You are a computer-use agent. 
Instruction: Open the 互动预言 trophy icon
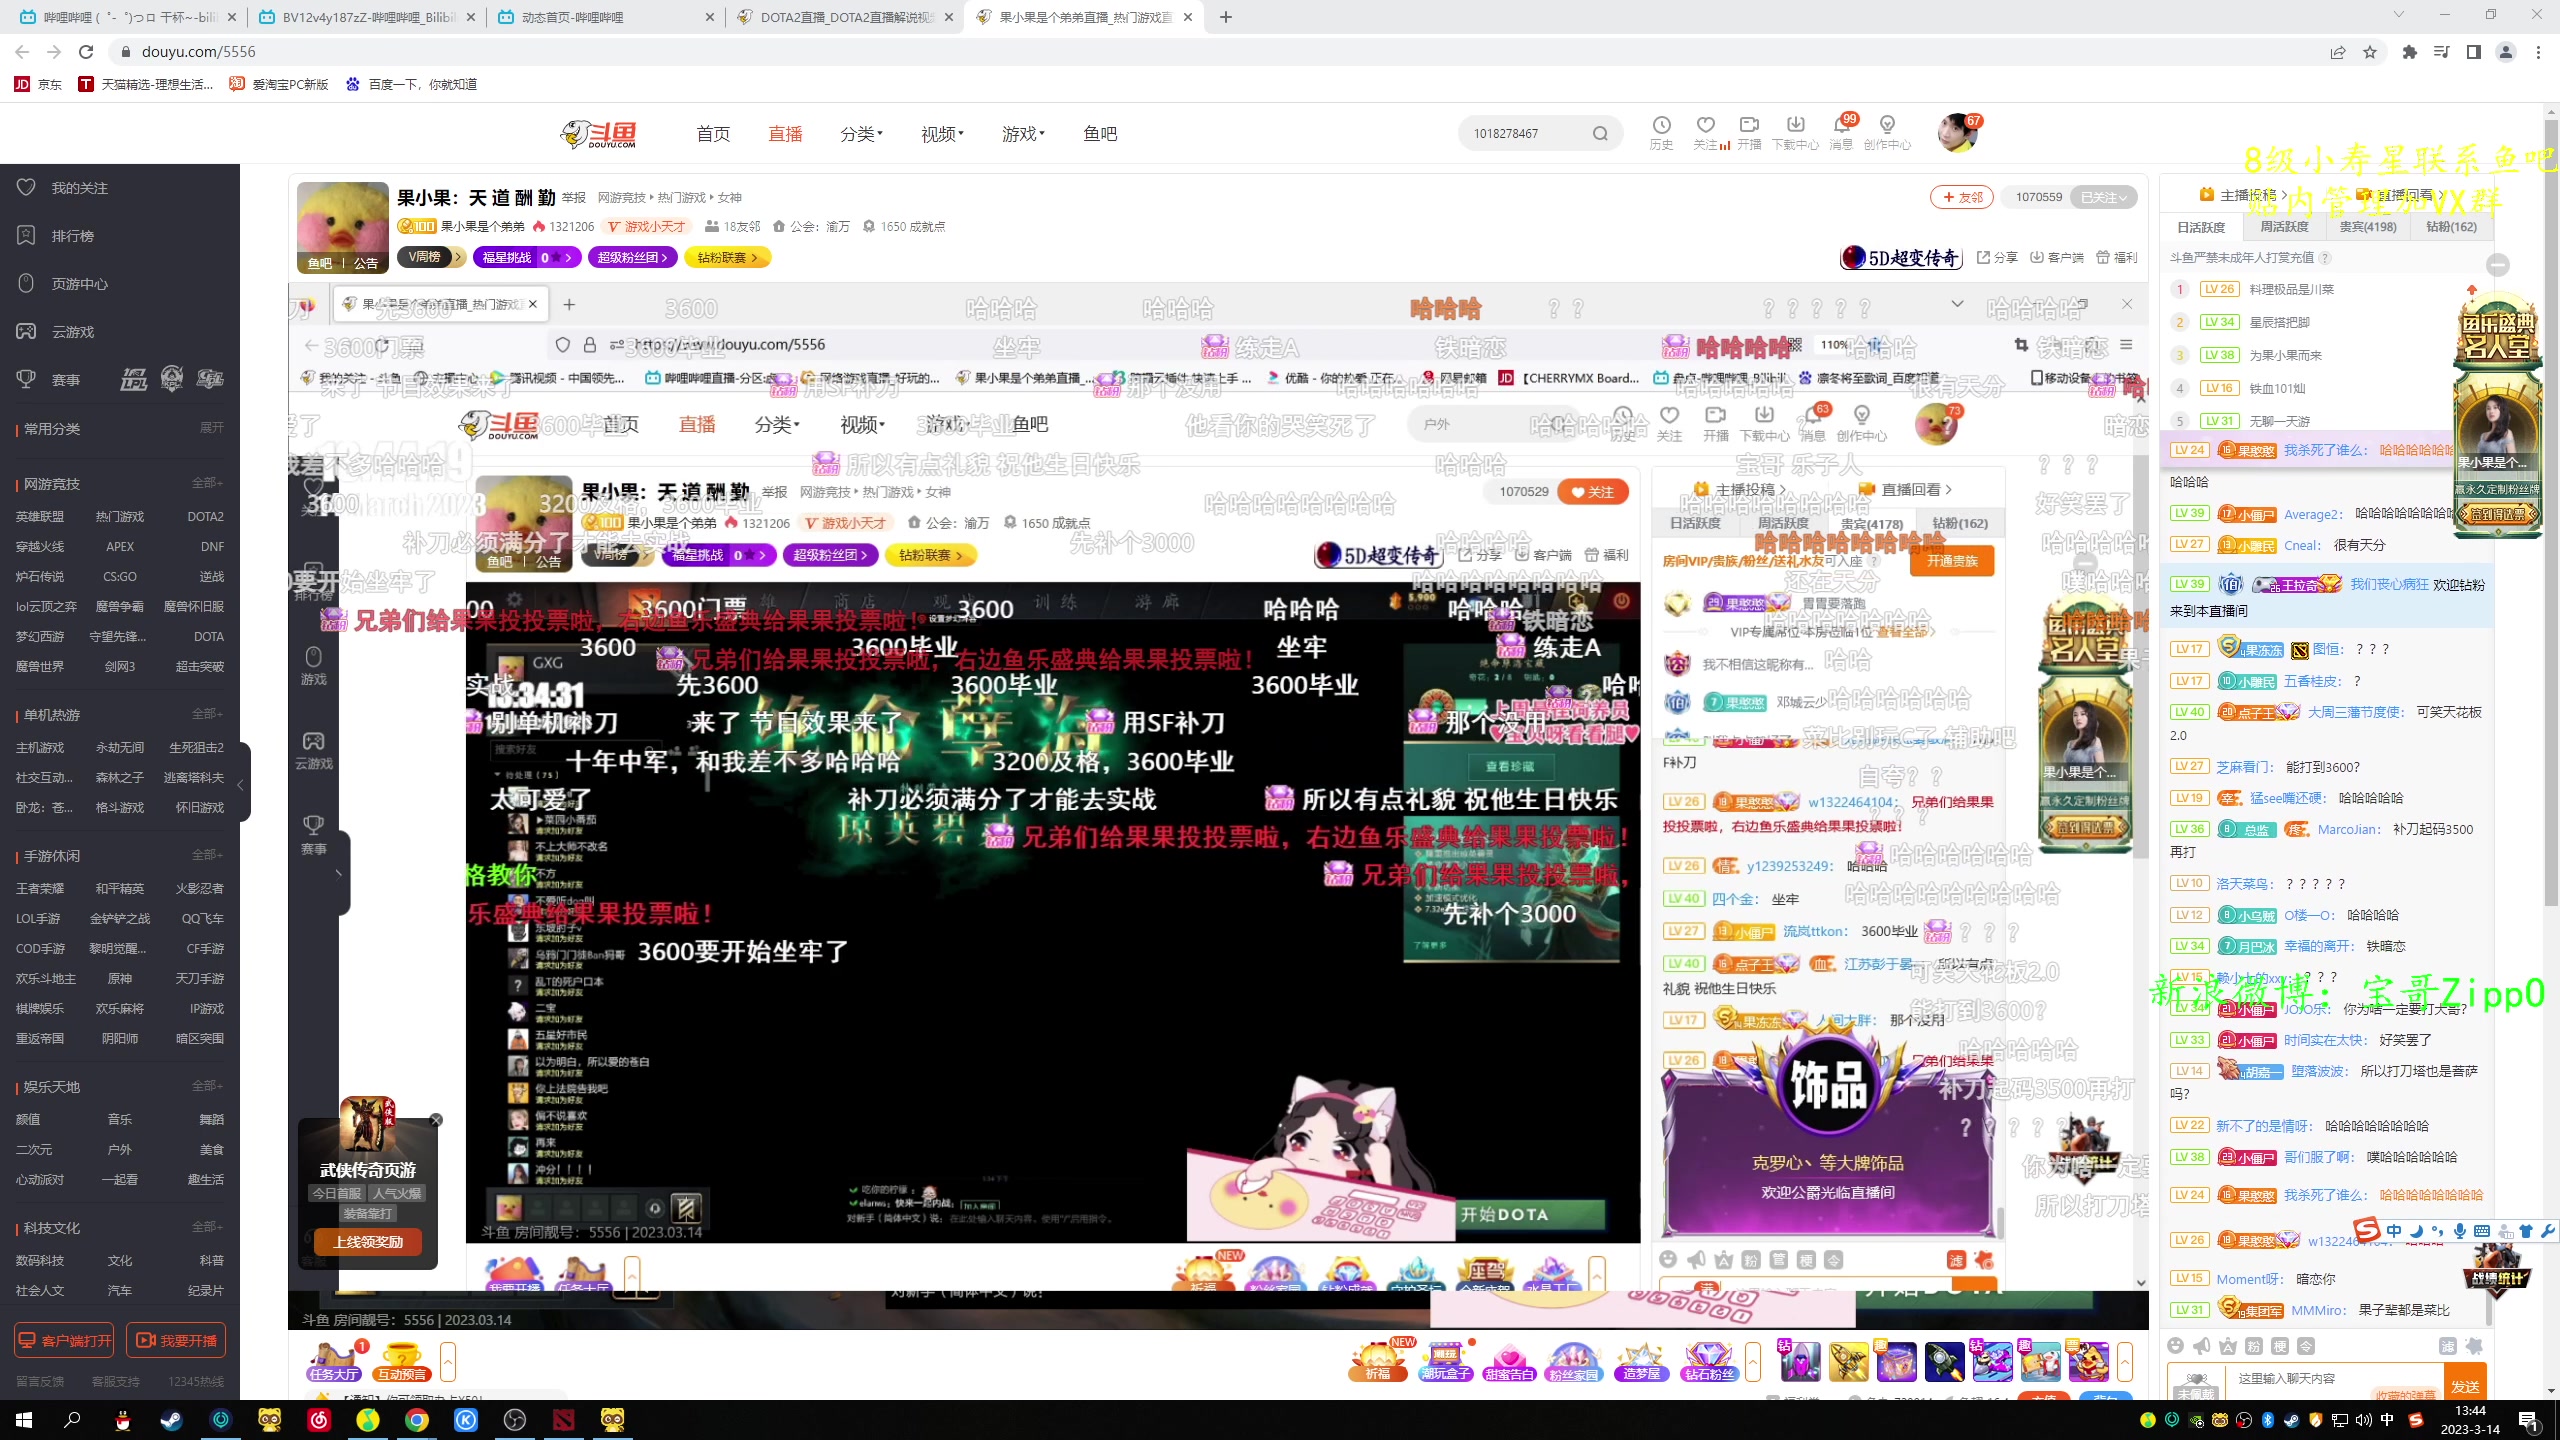pyautogui.click(x=401, y=1361)
